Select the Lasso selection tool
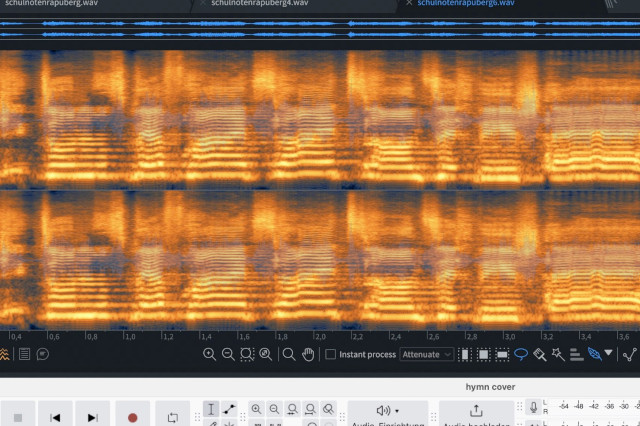The image size is (640, 426). pyautogui.click(x=521, y=354)
